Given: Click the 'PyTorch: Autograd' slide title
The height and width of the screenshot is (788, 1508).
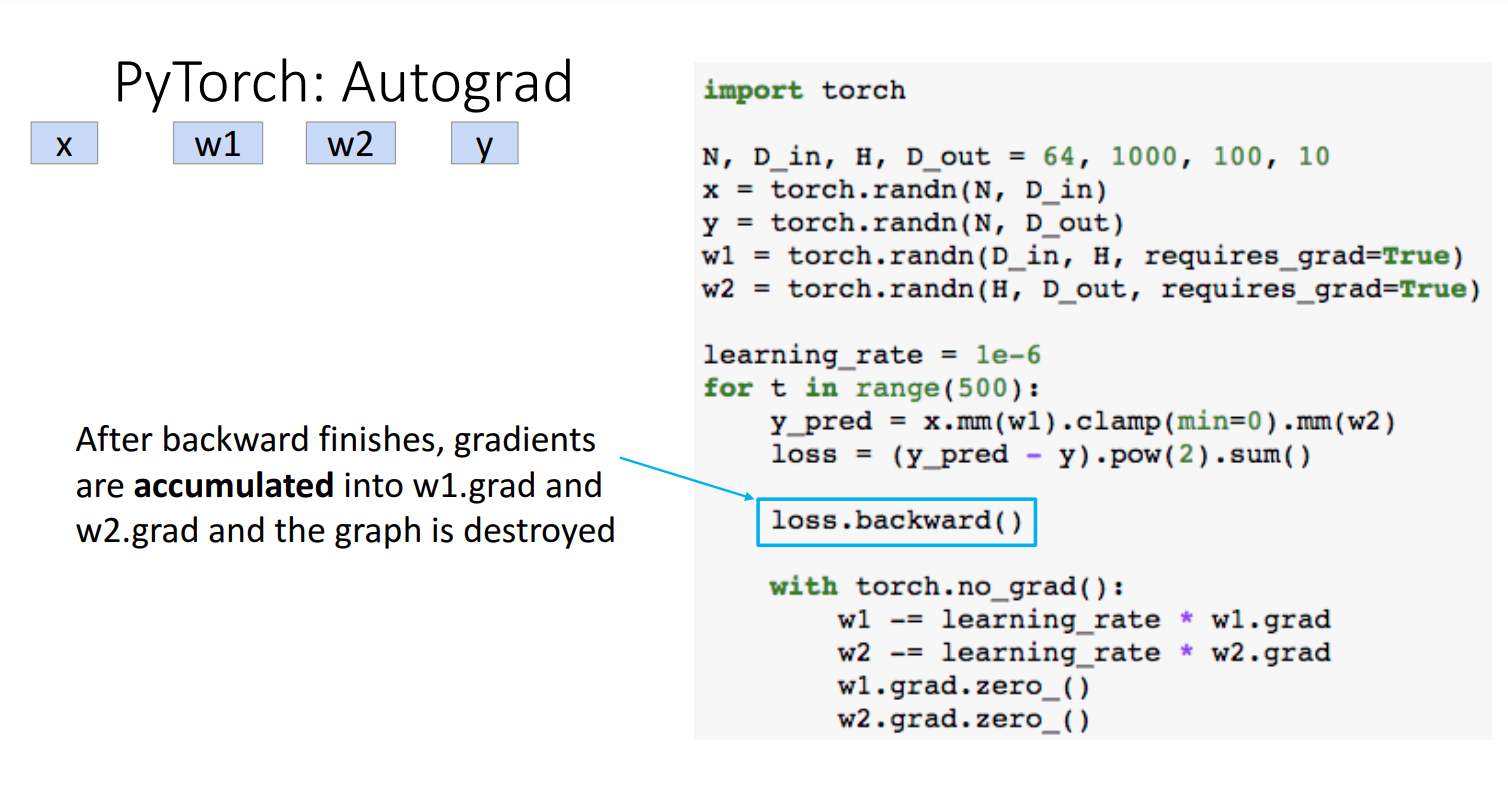Looking at the screenshot, I should point(343,83).
